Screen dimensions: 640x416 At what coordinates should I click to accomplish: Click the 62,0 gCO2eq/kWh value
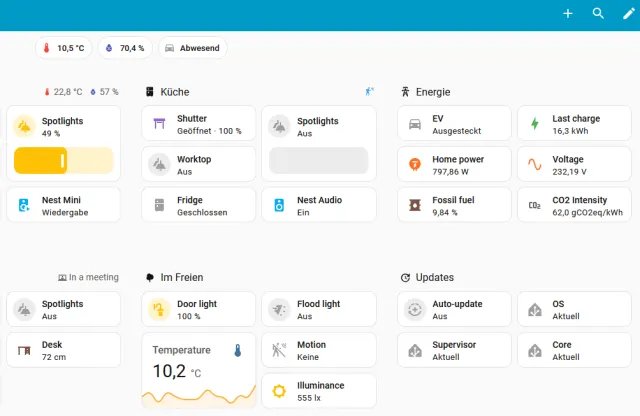(x=587, y=213)
